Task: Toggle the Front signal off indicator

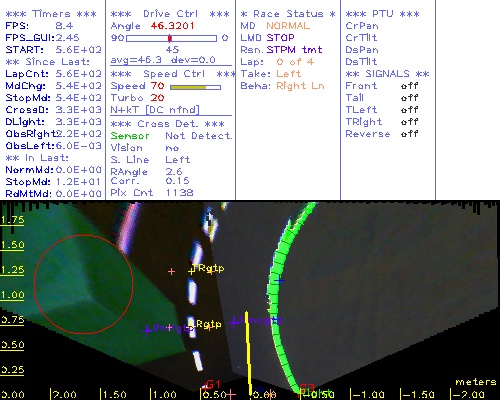Action: (x=409, y=86)
